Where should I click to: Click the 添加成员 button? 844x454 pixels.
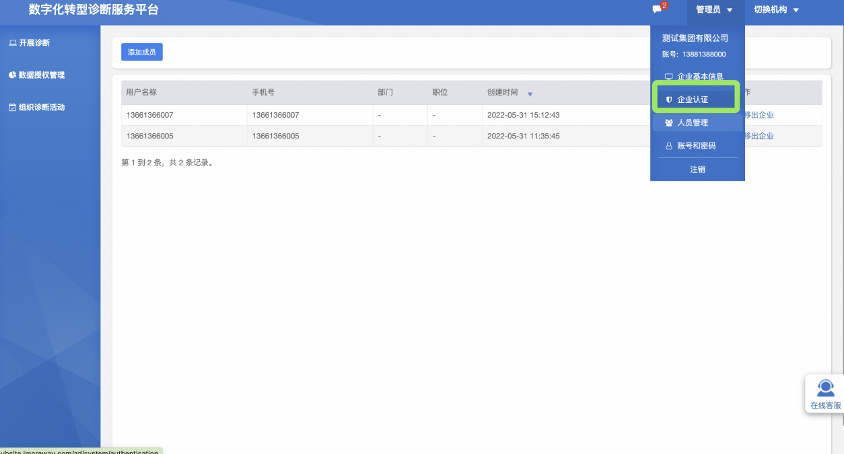point(142,52)
